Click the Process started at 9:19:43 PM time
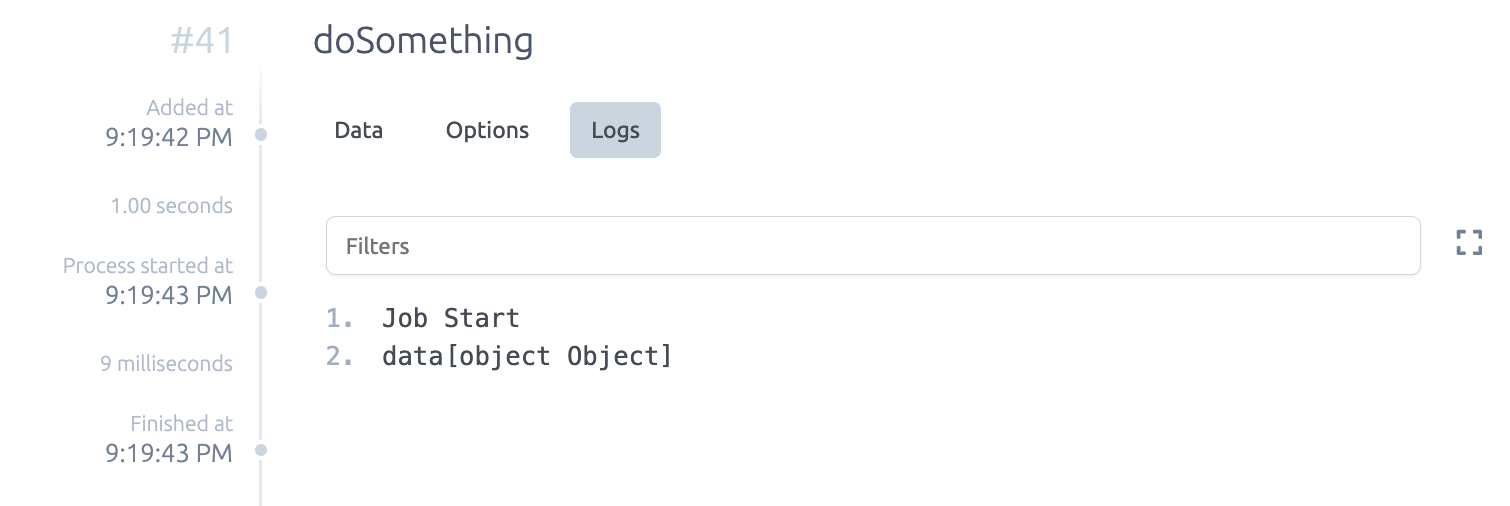 [x=169, y=295]
